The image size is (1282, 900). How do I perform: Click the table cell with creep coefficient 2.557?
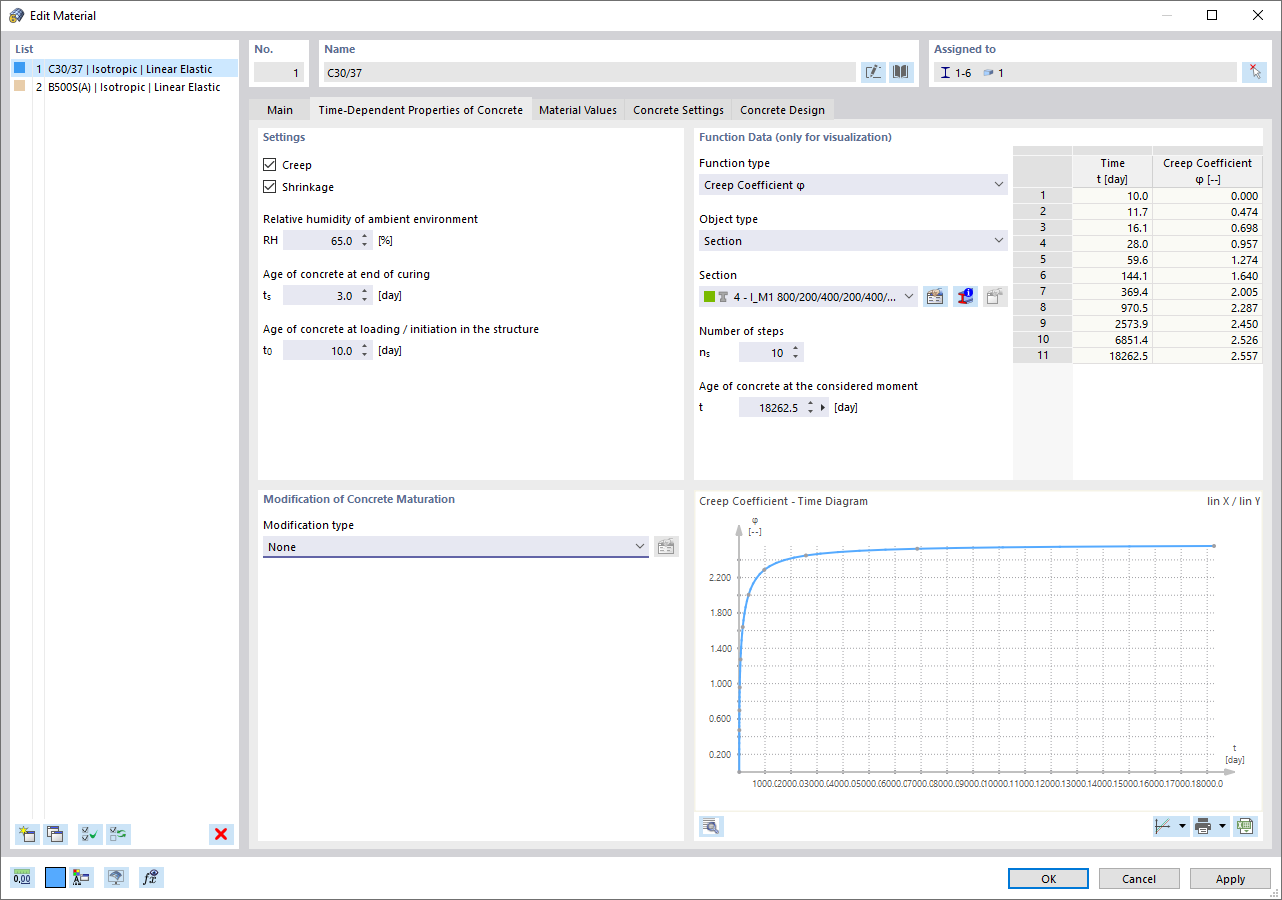tap(1208, 356)
